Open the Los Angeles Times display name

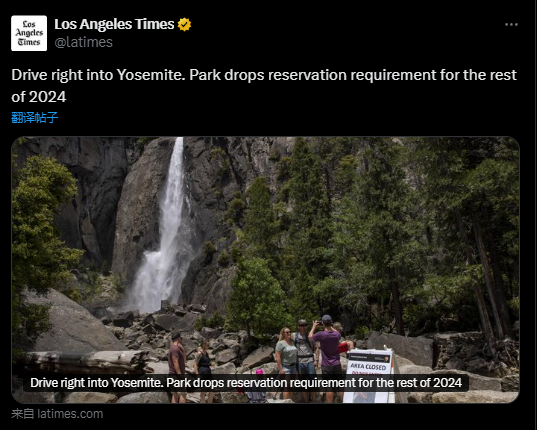click(114, 24)
